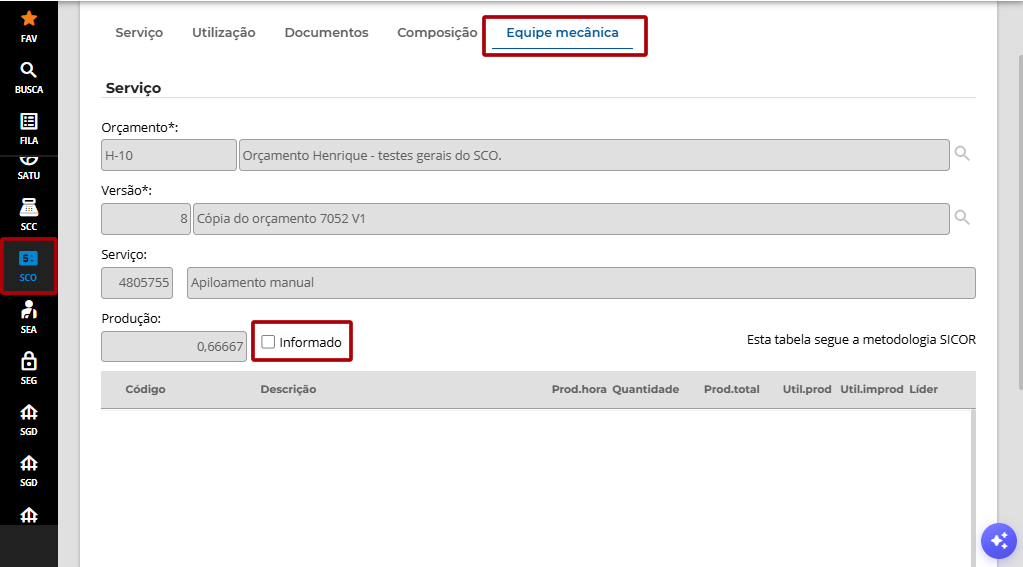1023x567 pixels.
Task: Click the search magnifier next to Versão
Action: pos(962,217)
